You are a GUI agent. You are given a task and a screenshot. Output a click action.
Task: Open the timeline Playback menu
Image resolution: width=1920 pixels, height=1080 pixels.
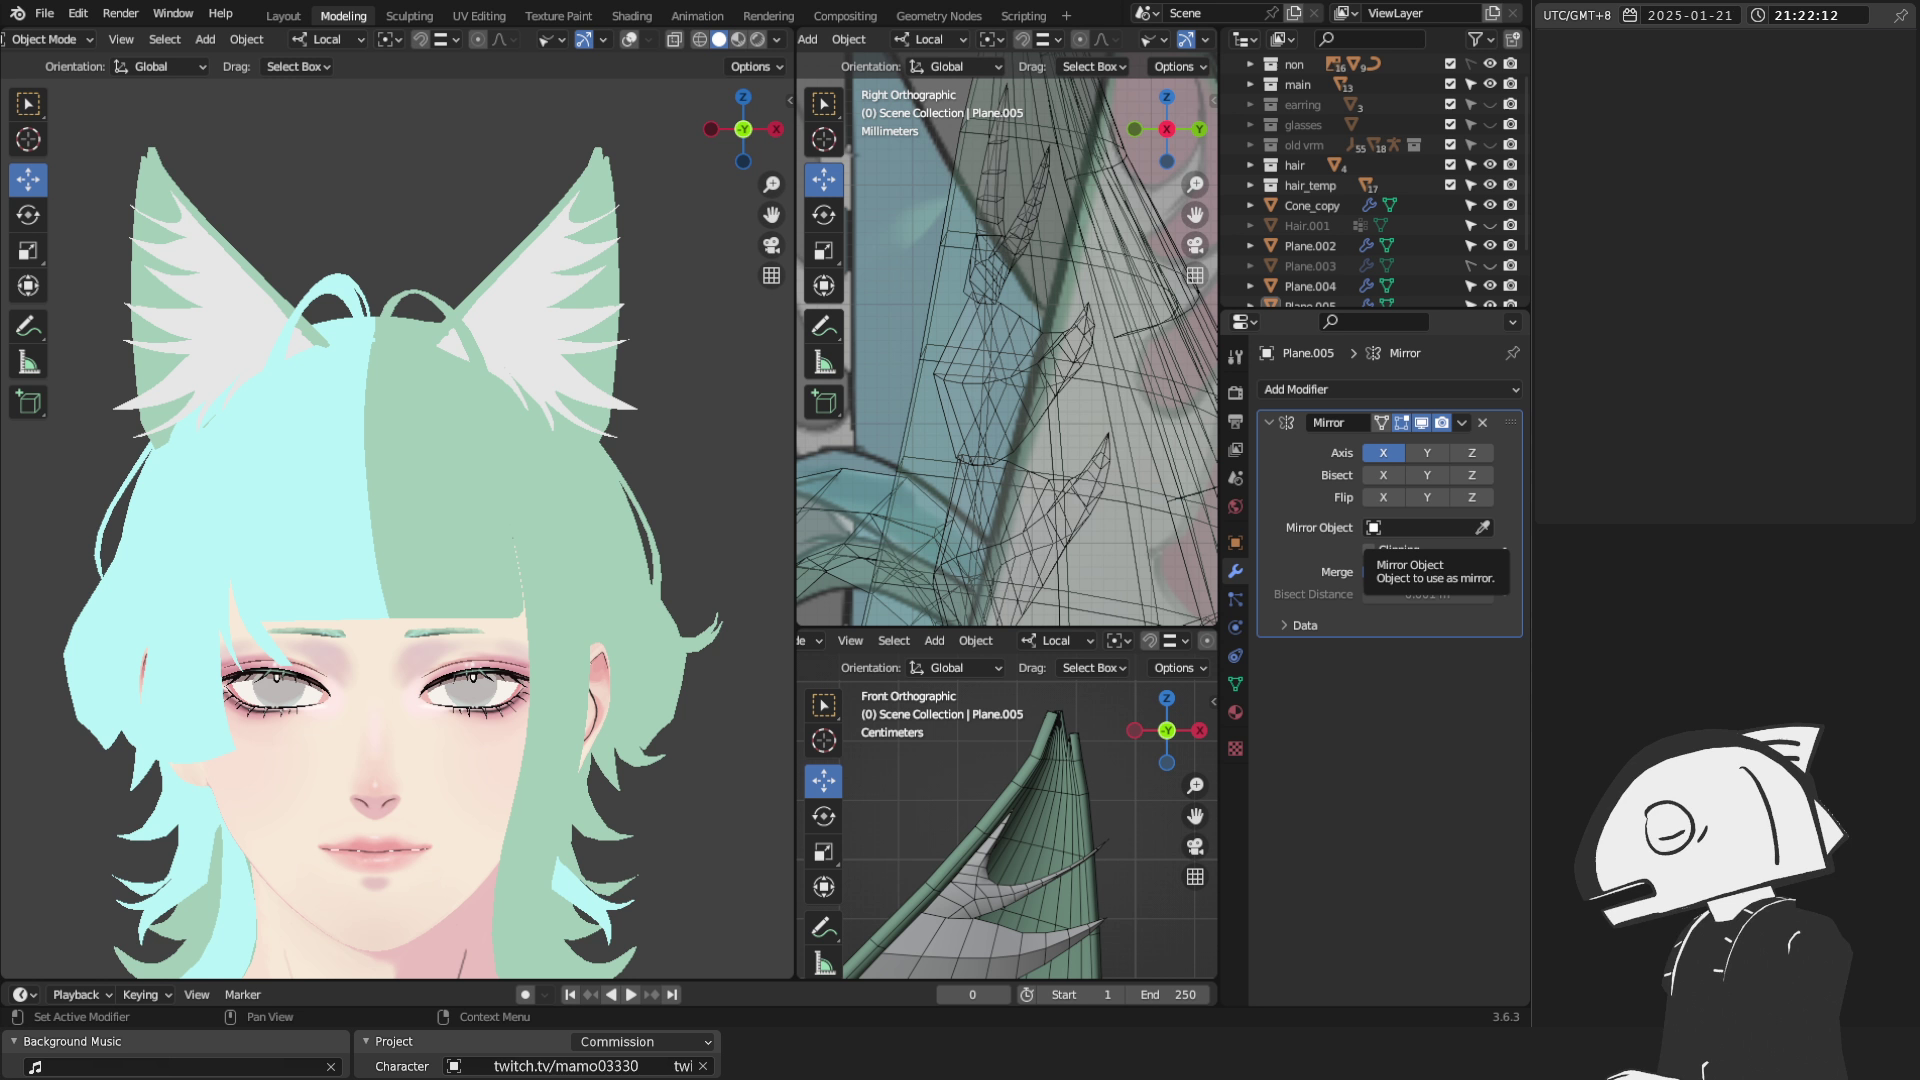click(82, 995)
